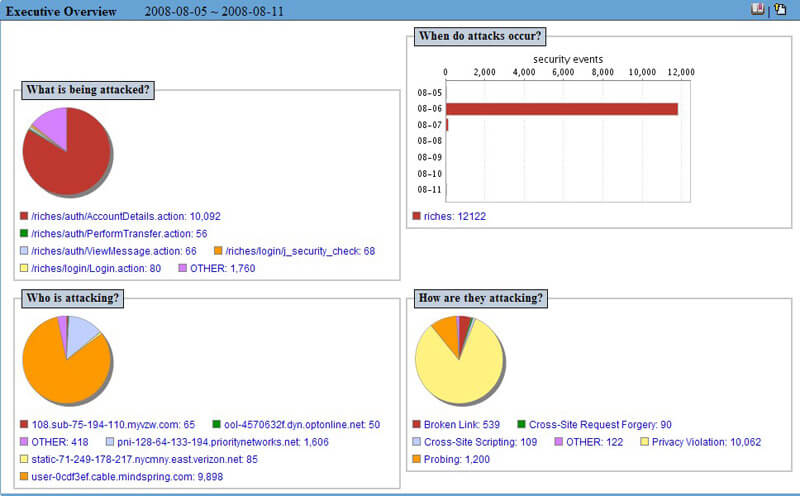
Task: Open Broken Link: 539 legend link
Action: (x=462, y=425)
